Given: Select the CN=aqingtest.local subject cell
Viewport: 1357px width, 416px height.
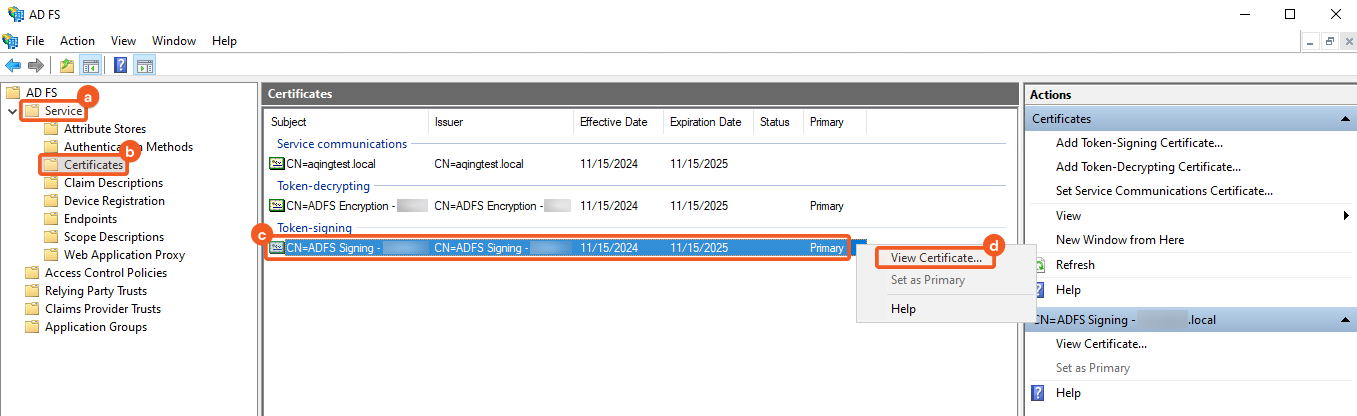Looking at the screenshot, I should tap(331, 163).
